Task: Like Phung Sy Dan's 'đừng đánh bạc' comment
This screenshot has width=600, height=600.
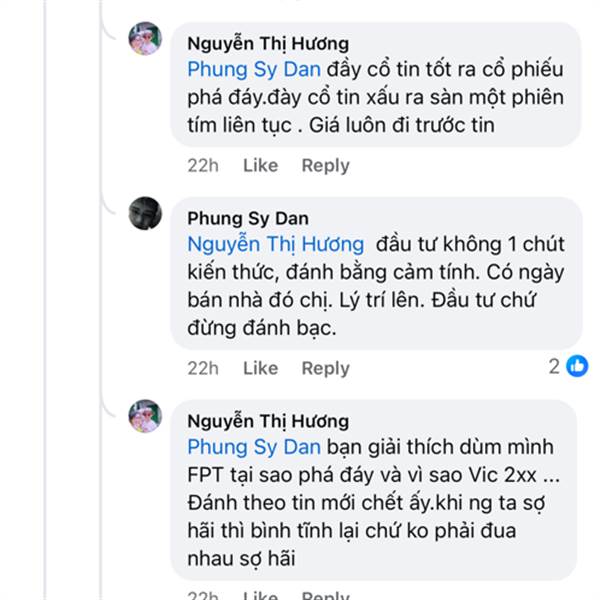Action: (x=260, y=368)
